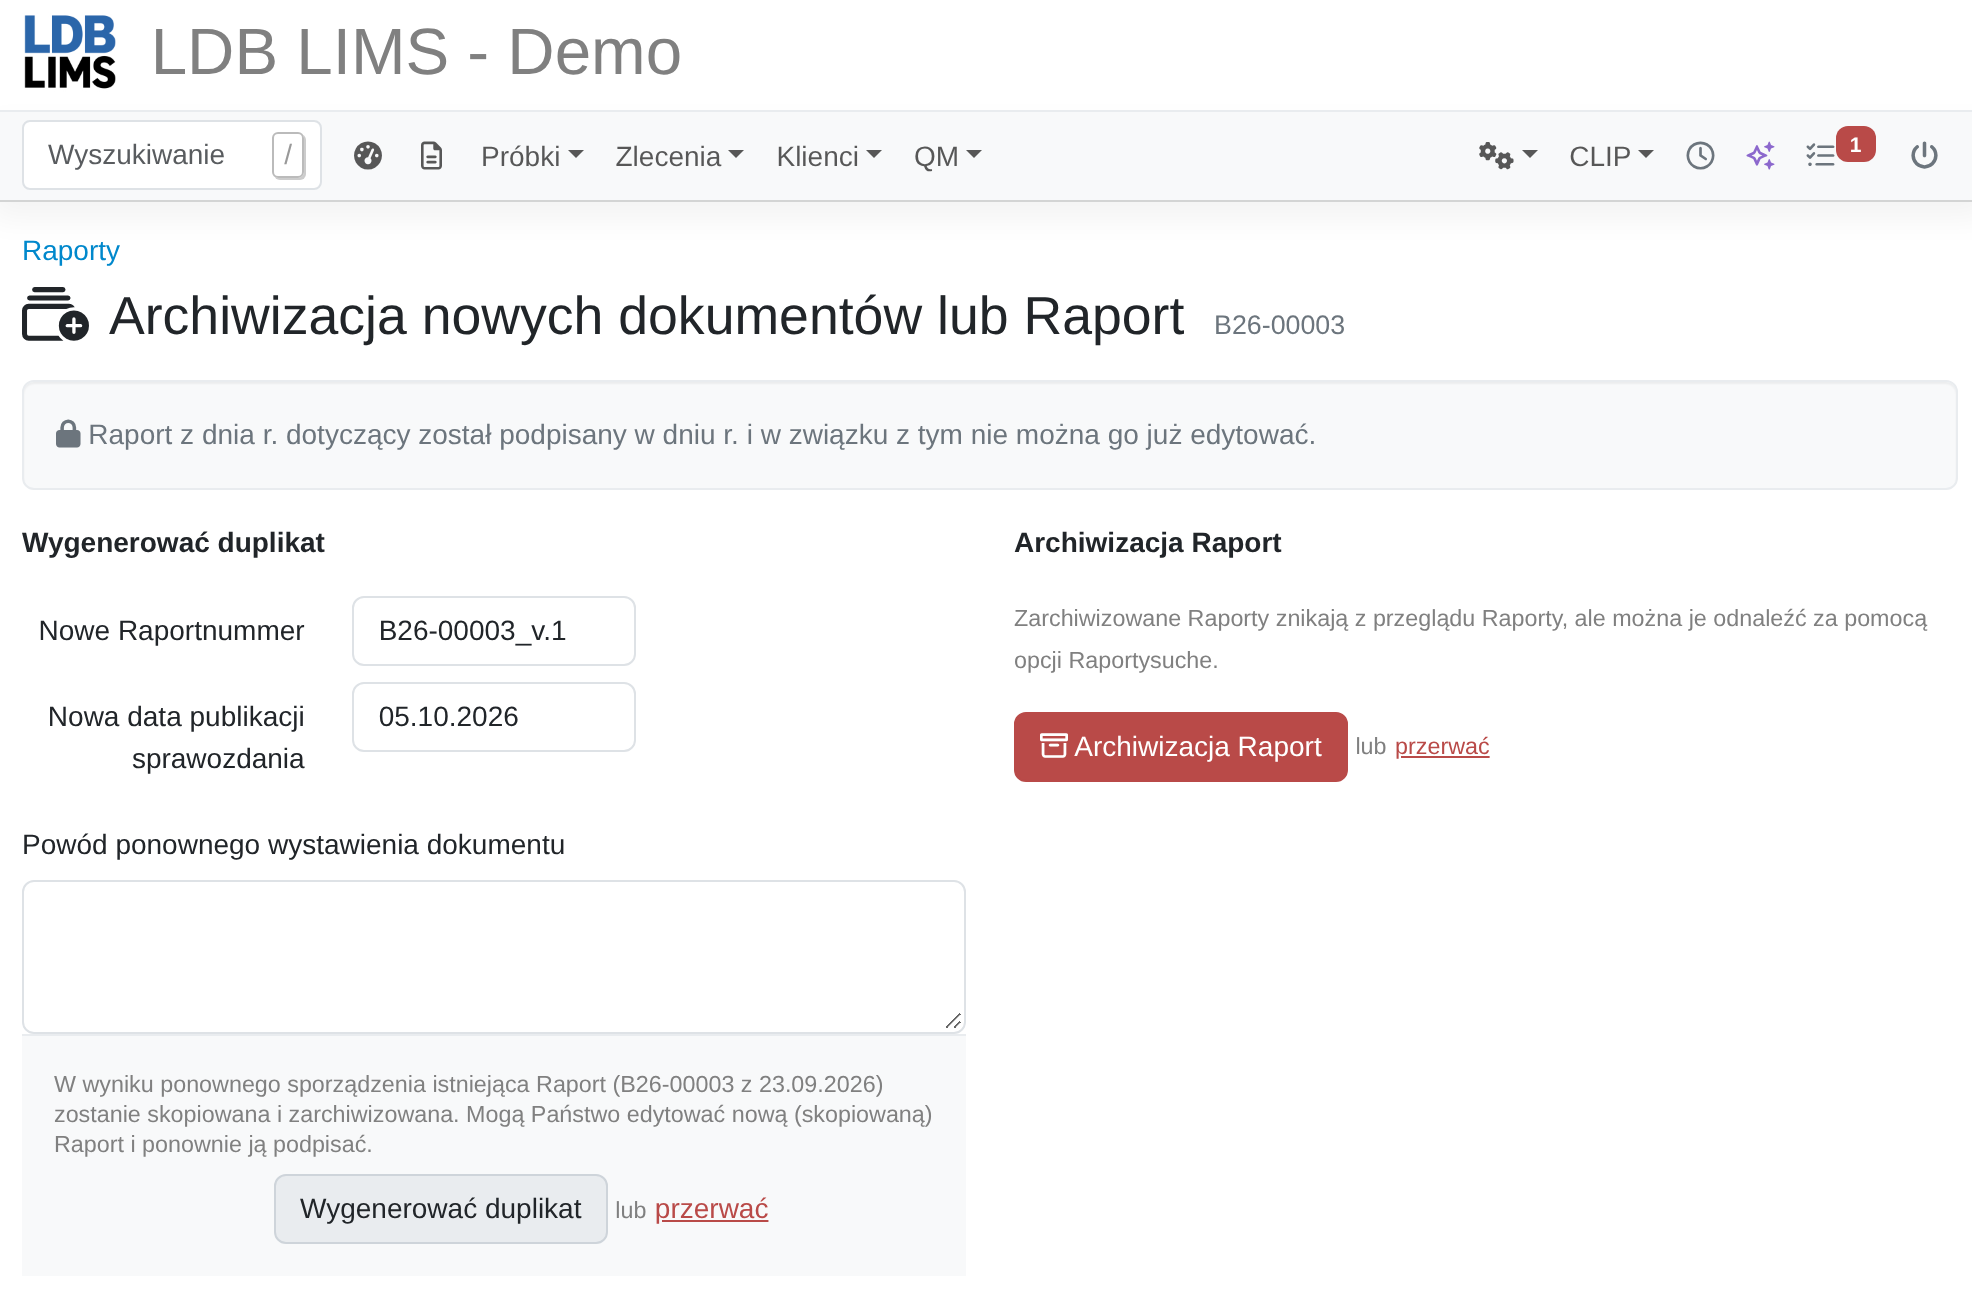This screenshot has width=1972, height=1292.
Task: Focus the Wyszukiwanie search field
Action: pyautogui.click(x=172, y=155)
